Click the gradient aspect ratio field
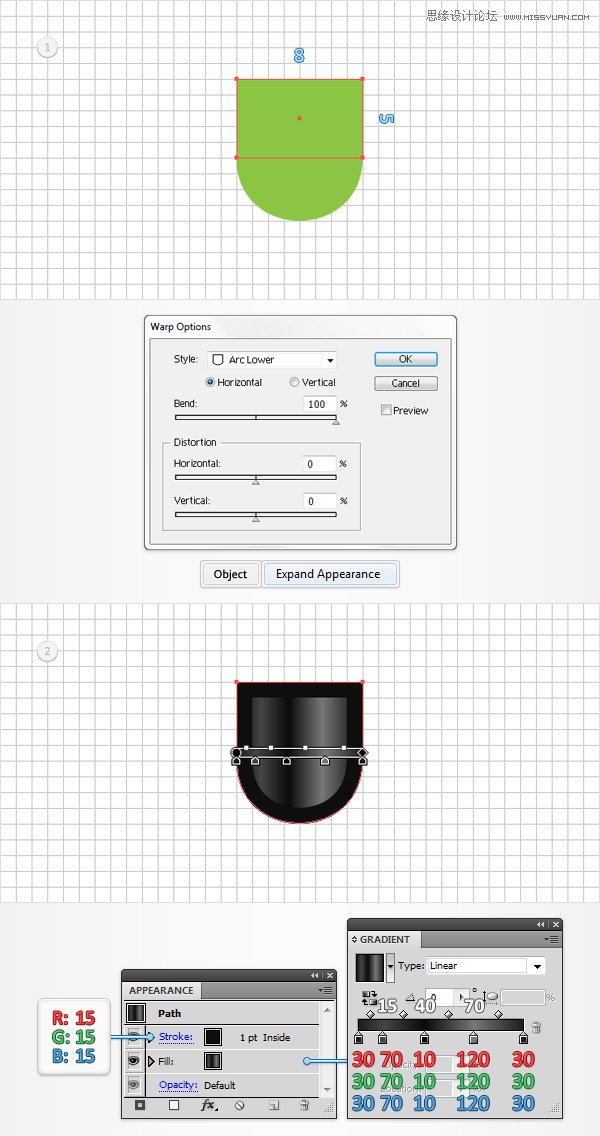600x1136 pixels. (522, 998)
